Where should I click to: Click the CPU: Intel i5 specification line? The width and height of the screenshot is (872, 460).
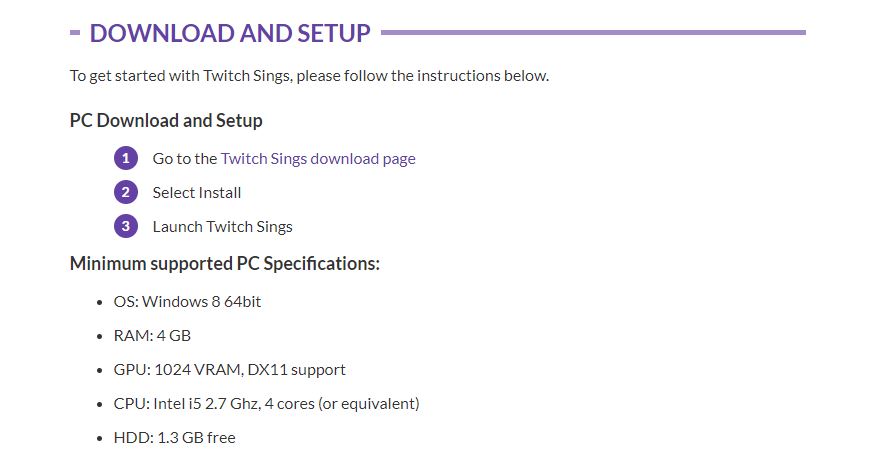tap(266, 404)
